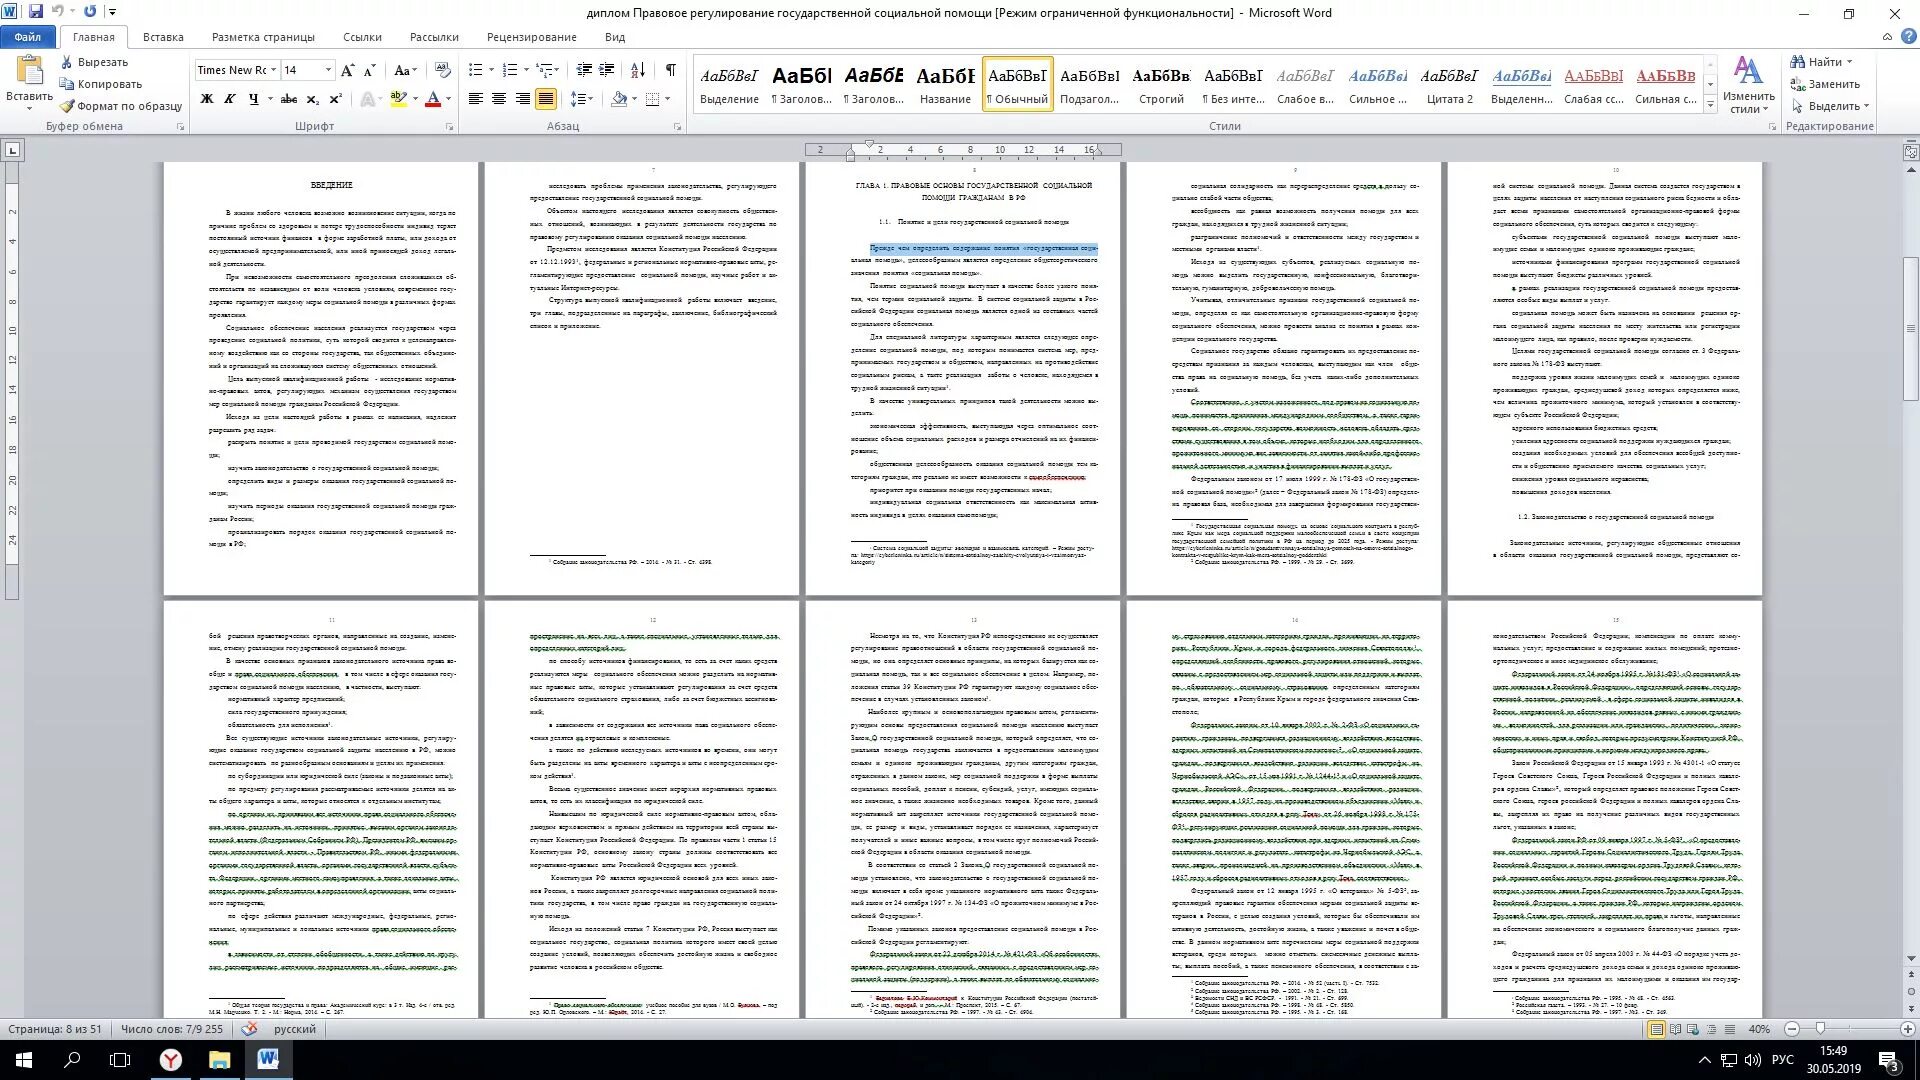Screen dimensions: 1920x1080
Task: Open the font size dropdown
Action: [x=328, y=70]
